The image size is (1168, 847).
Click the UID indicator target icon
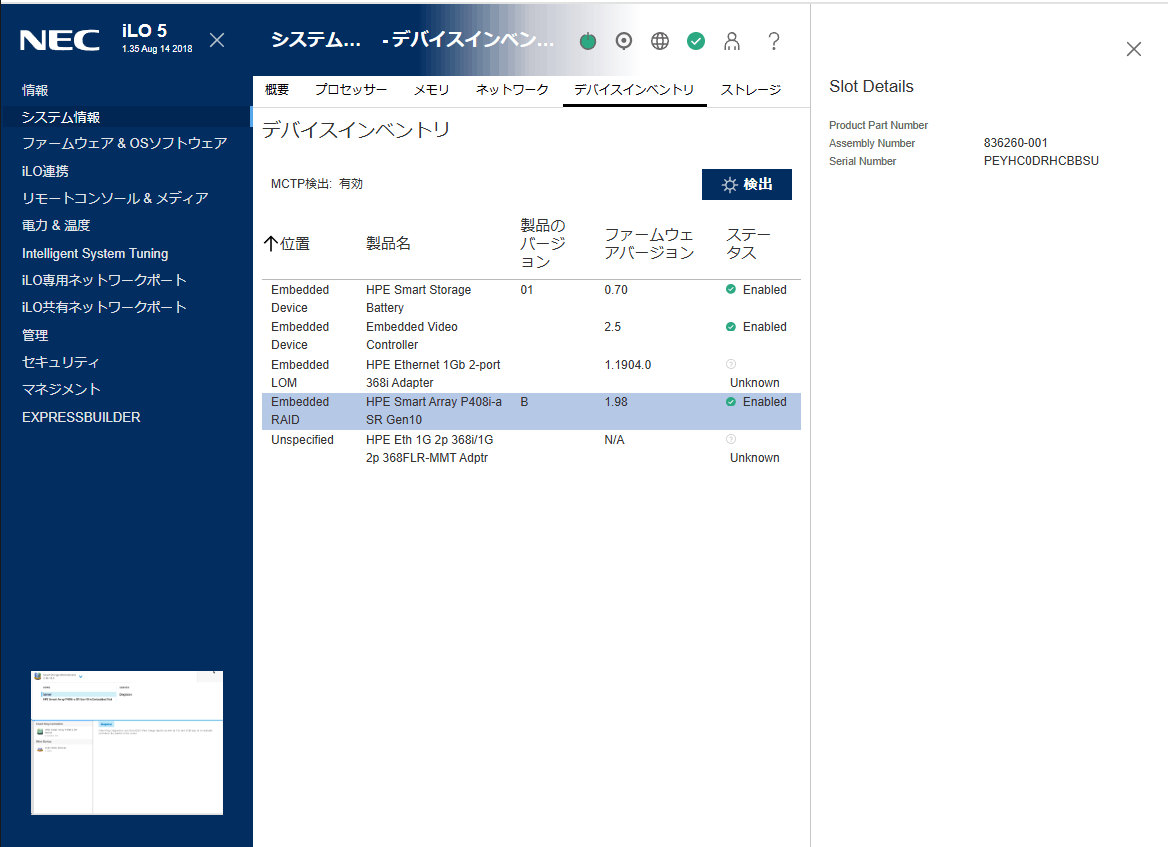623,41
